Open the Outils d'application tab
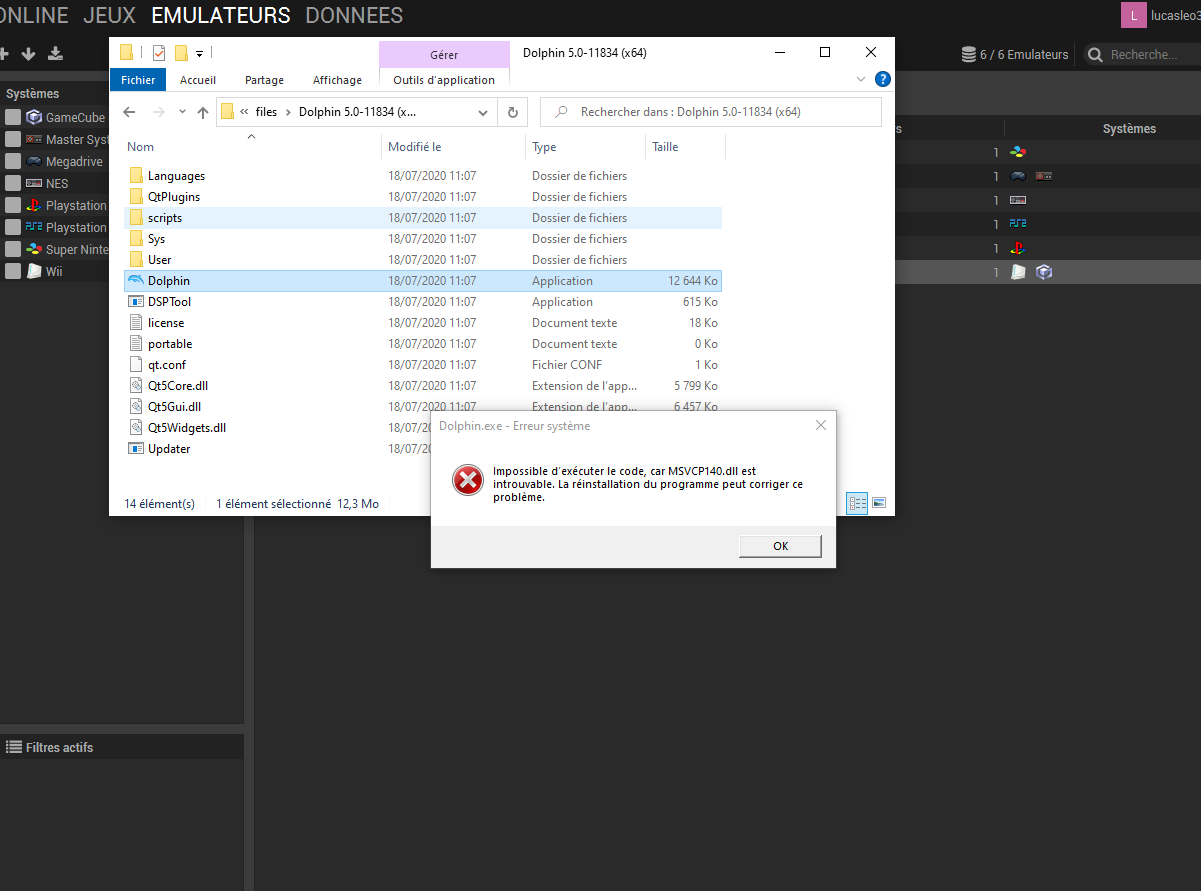 [444, 80]
